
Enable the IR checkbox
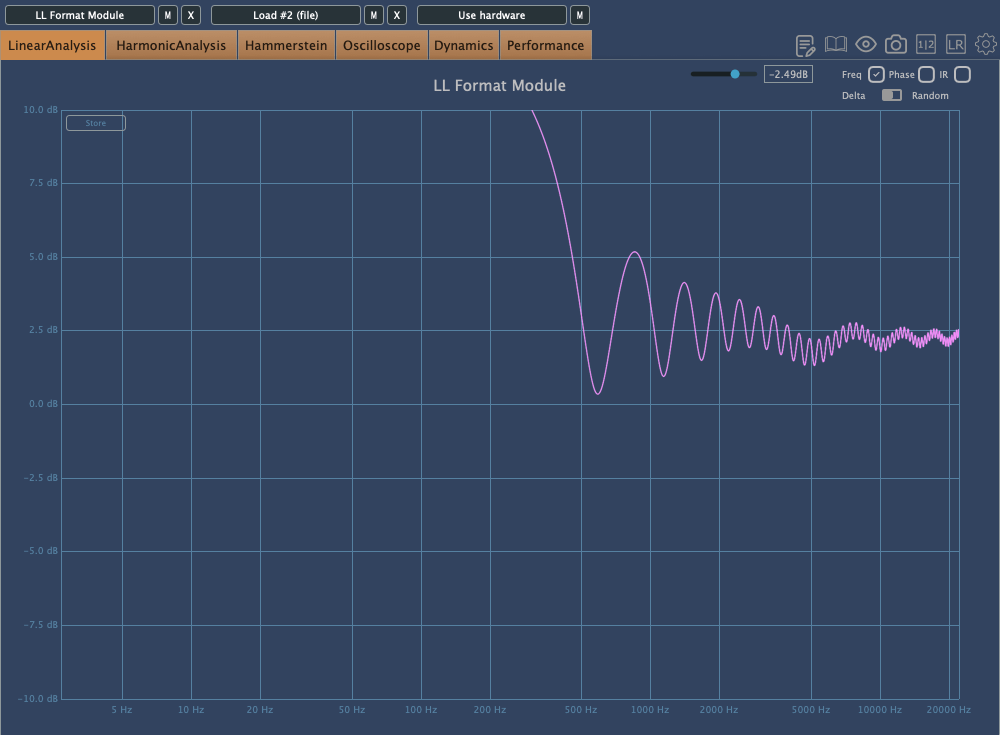click(x=962, y=74)
